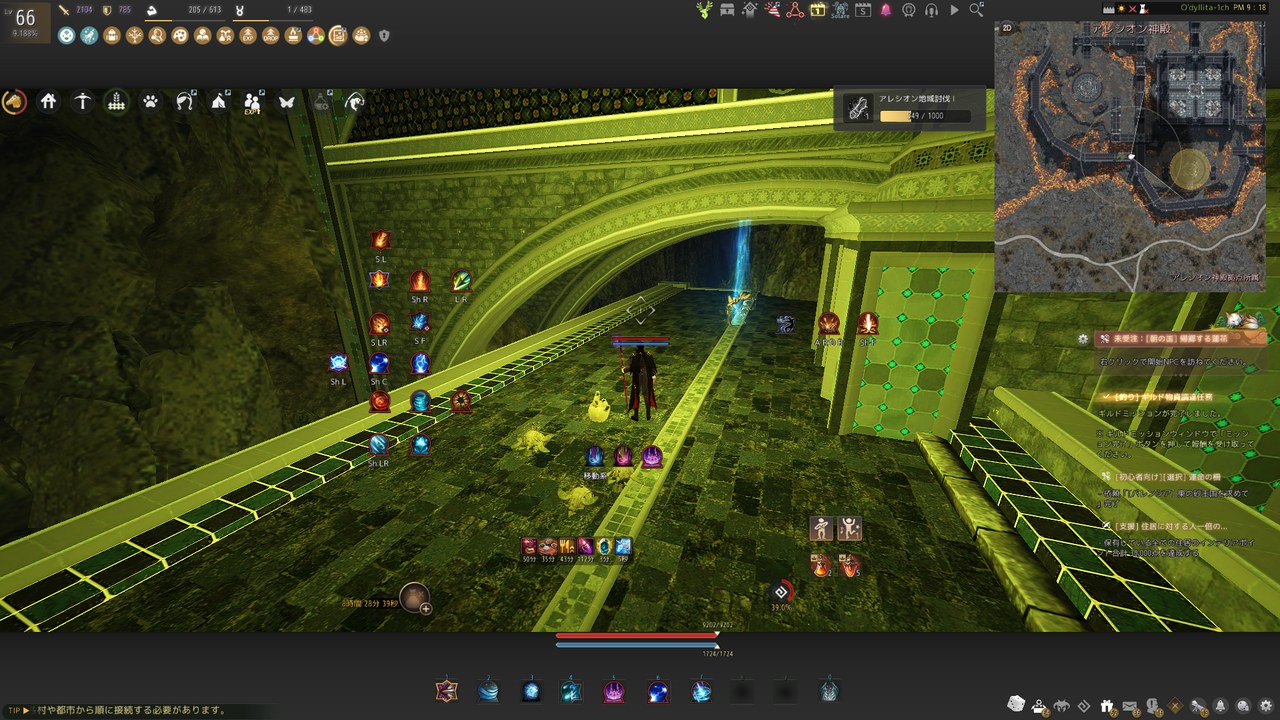
Task: Click the 2104 attack power value
Action: 83,10
